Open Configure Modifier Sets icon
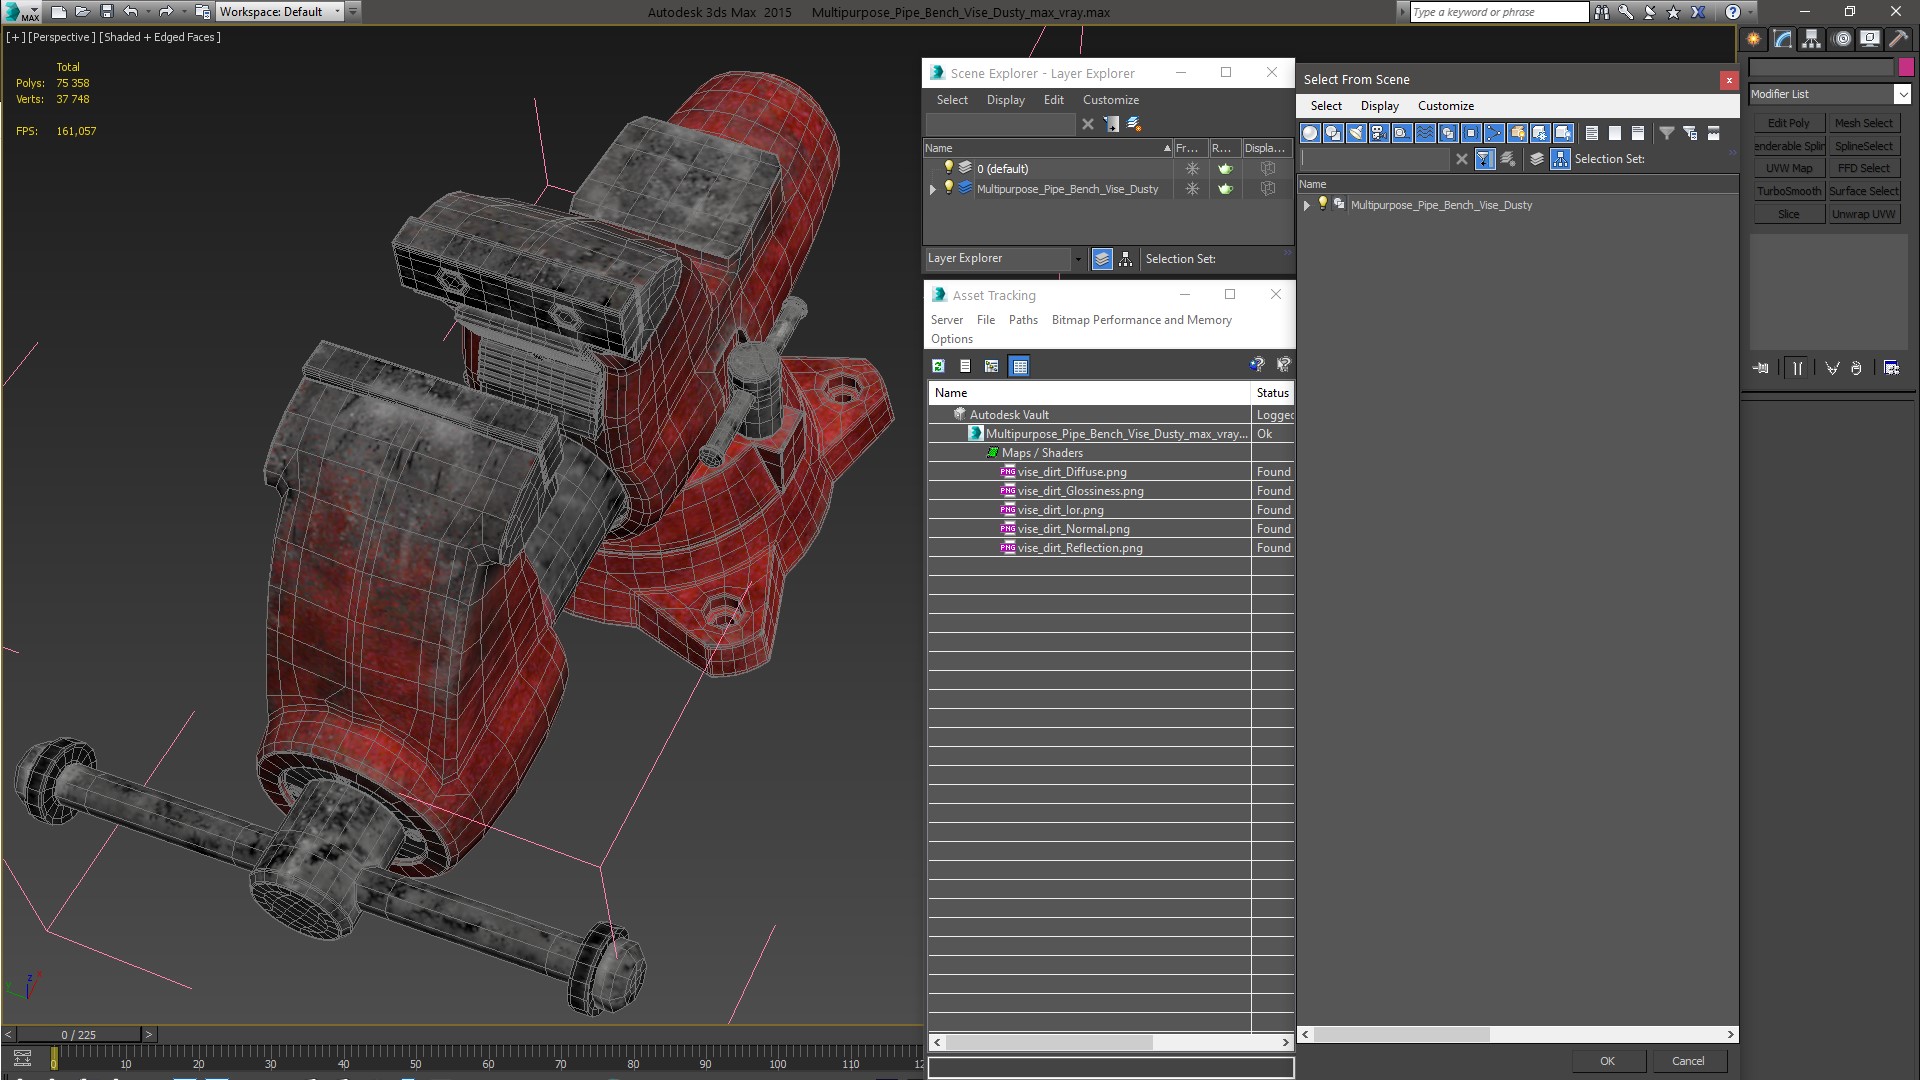The image size is (1920, 1080). tap(1891, 368)
